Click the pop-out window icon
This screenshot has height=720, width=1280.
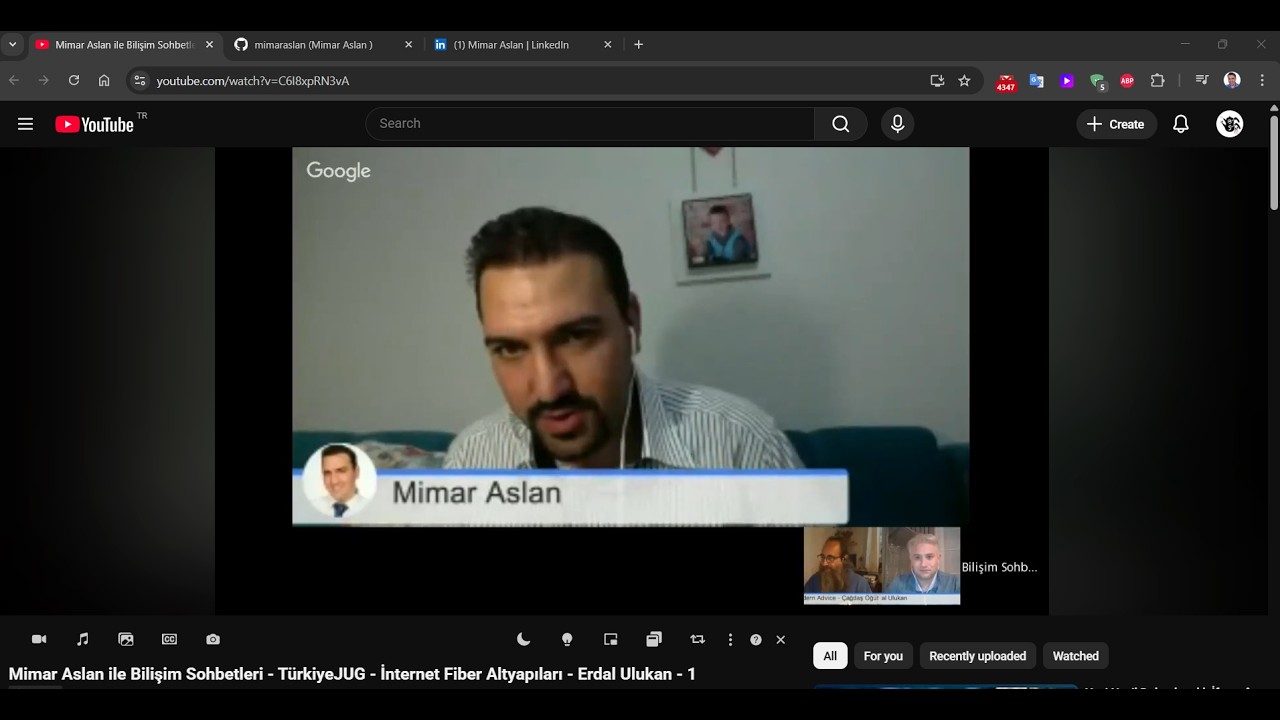(654, 639)
